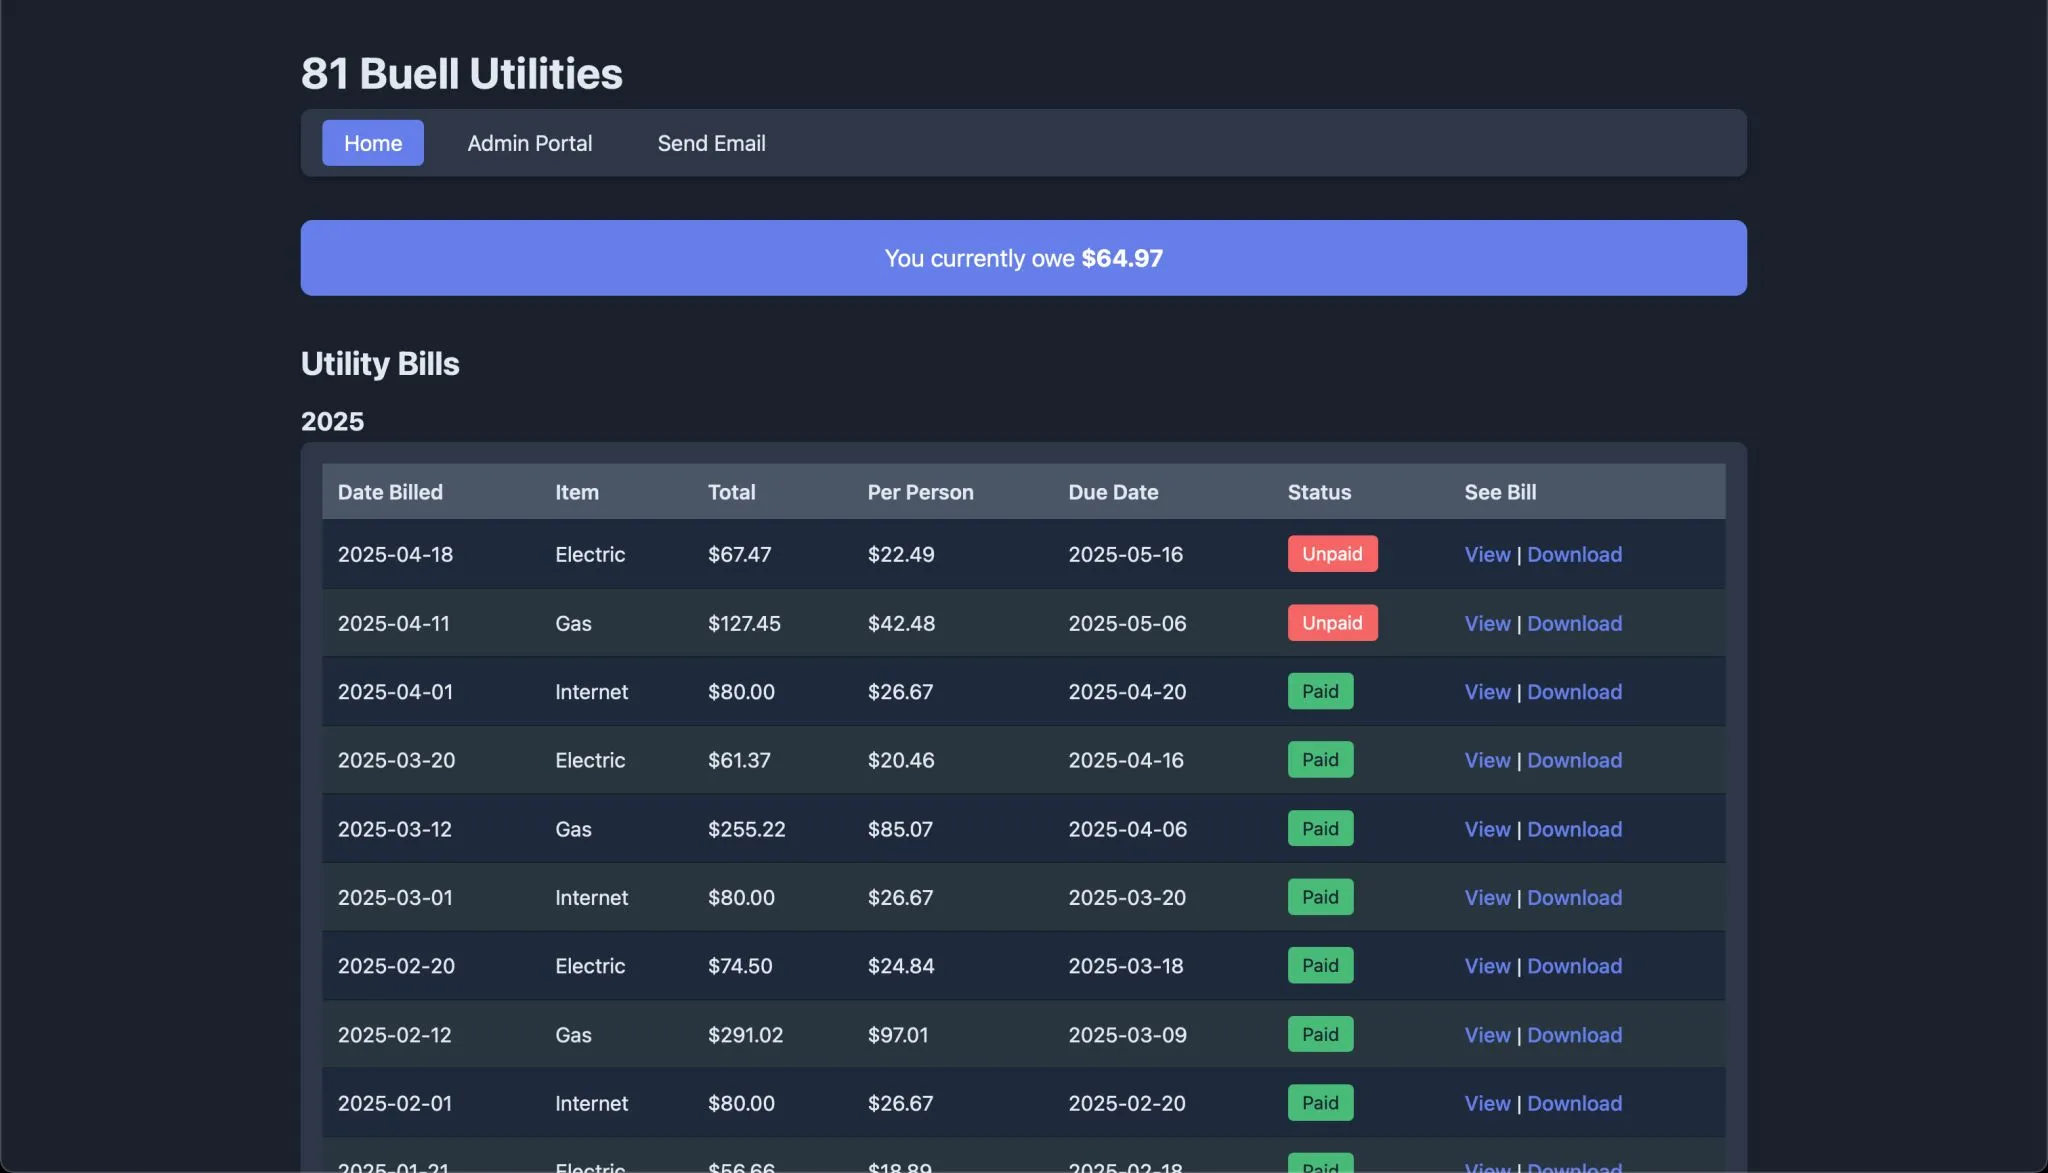Download the 2025-04-11 Gas bill
The height and width of the screenshot is (1173, 2048).
coord(1574,623)
